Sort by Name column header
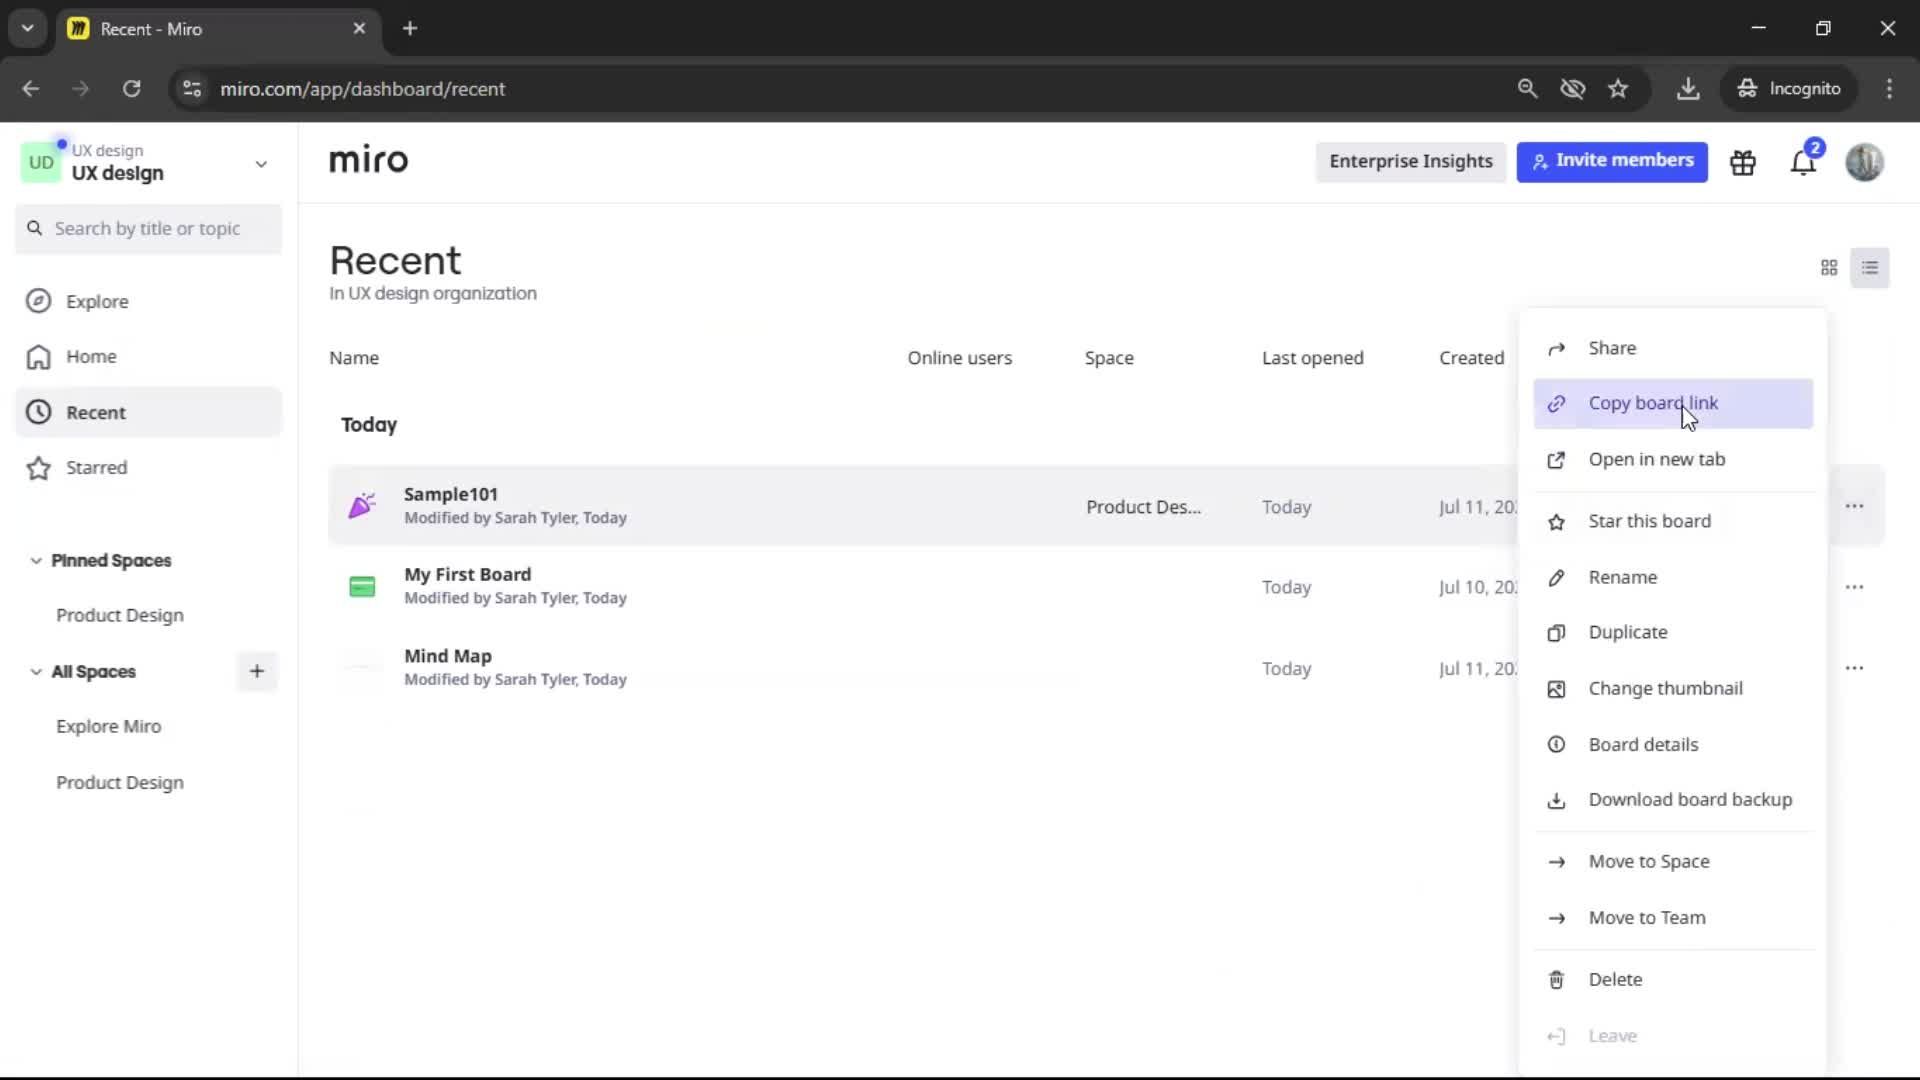The image size is (1920, 1080). click(354, 358)
